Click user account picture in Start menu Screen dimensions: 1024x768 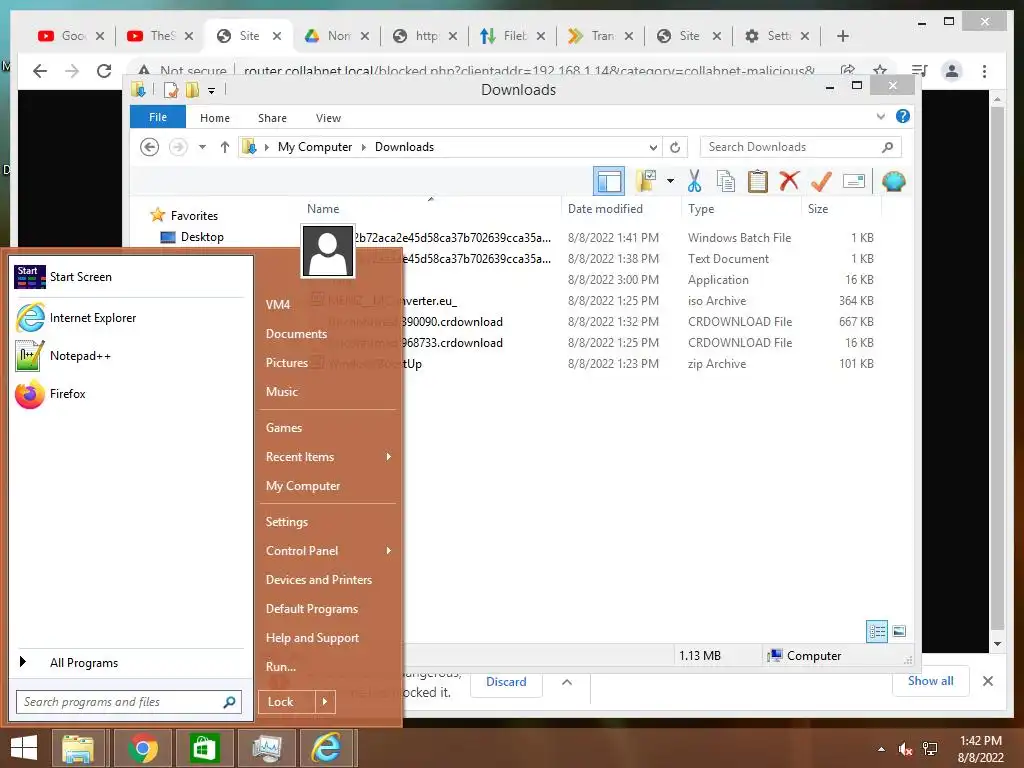tap(328, 251)
